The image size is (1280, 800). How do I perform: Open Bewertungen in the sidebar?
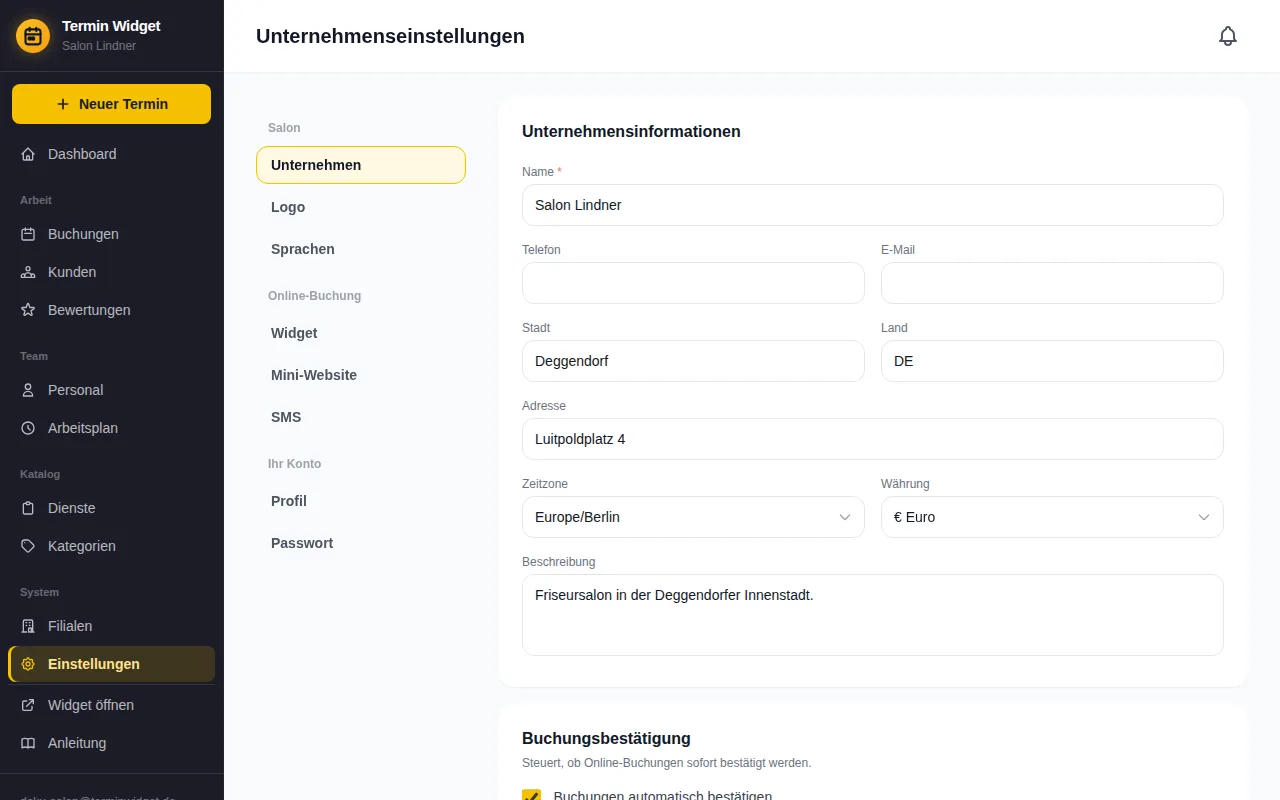(x=111, y=310)
